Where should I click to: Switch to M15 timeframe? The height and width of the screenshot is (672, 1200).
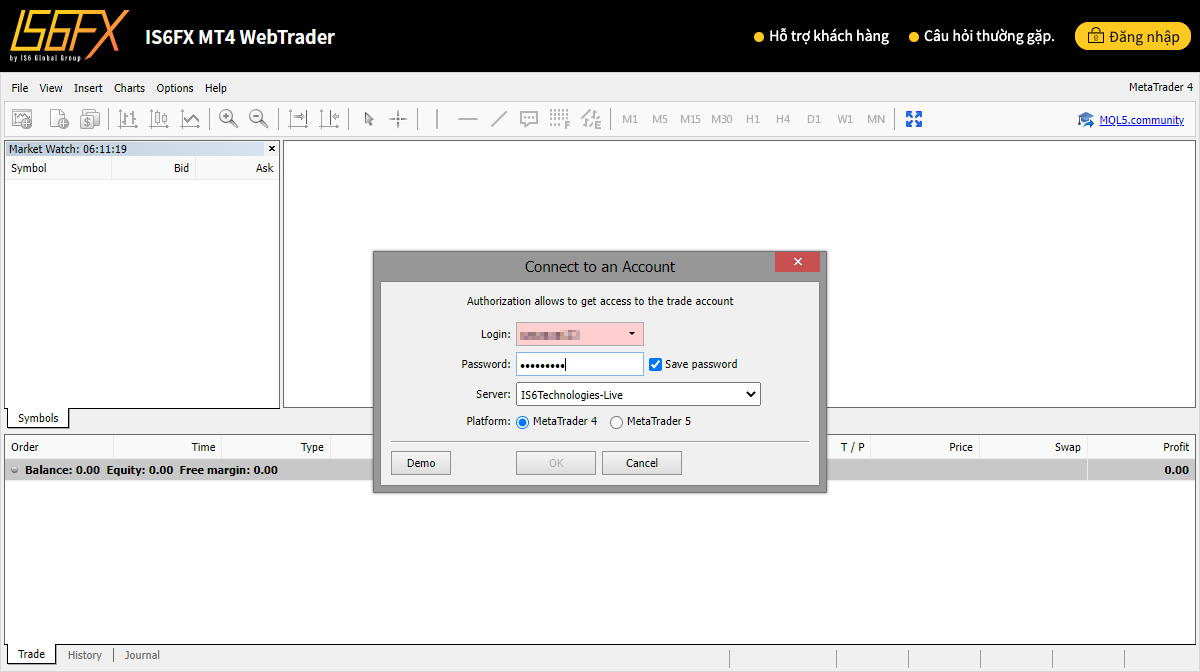coord(691,119)
